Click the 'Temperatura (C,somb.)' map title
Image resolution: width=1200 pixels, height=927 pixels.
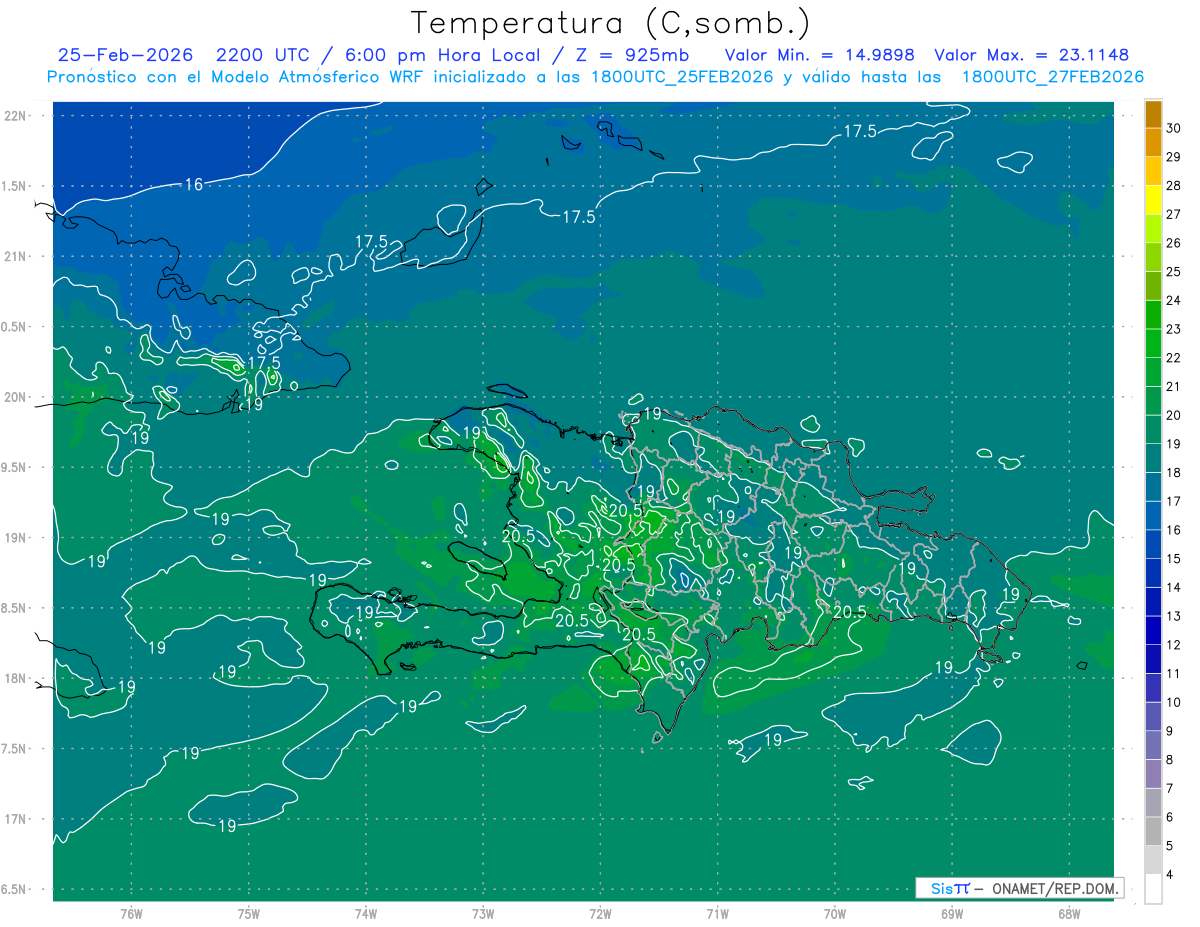click(611, 24)
